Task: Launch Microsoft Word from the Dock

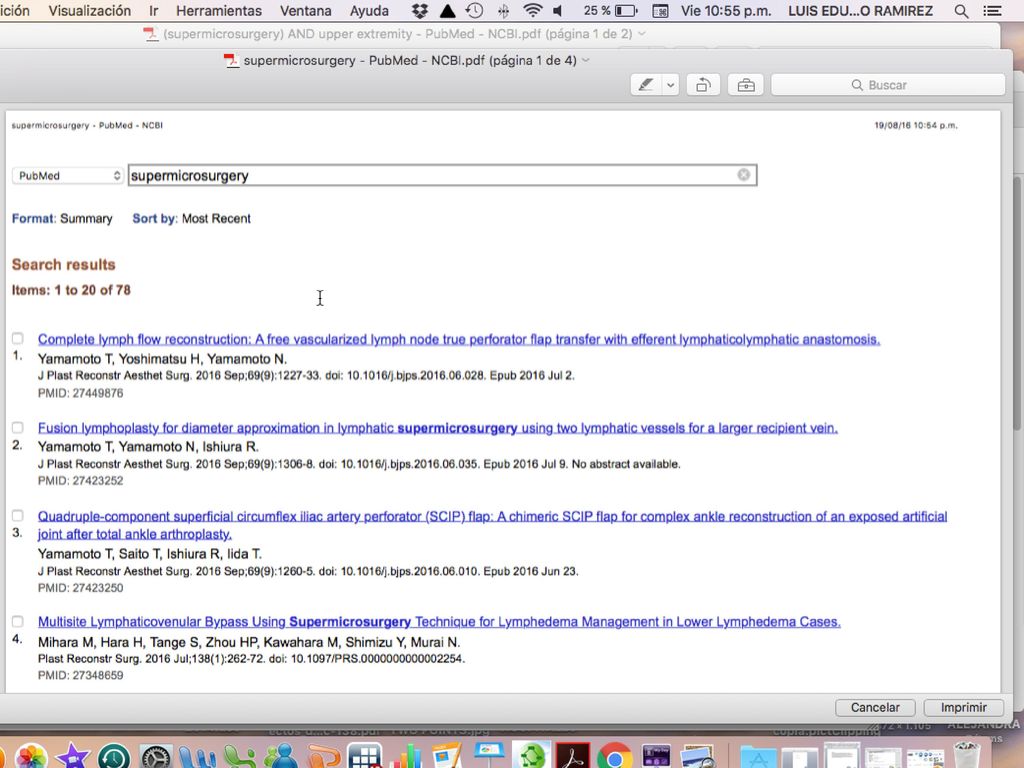Action: 198,756
